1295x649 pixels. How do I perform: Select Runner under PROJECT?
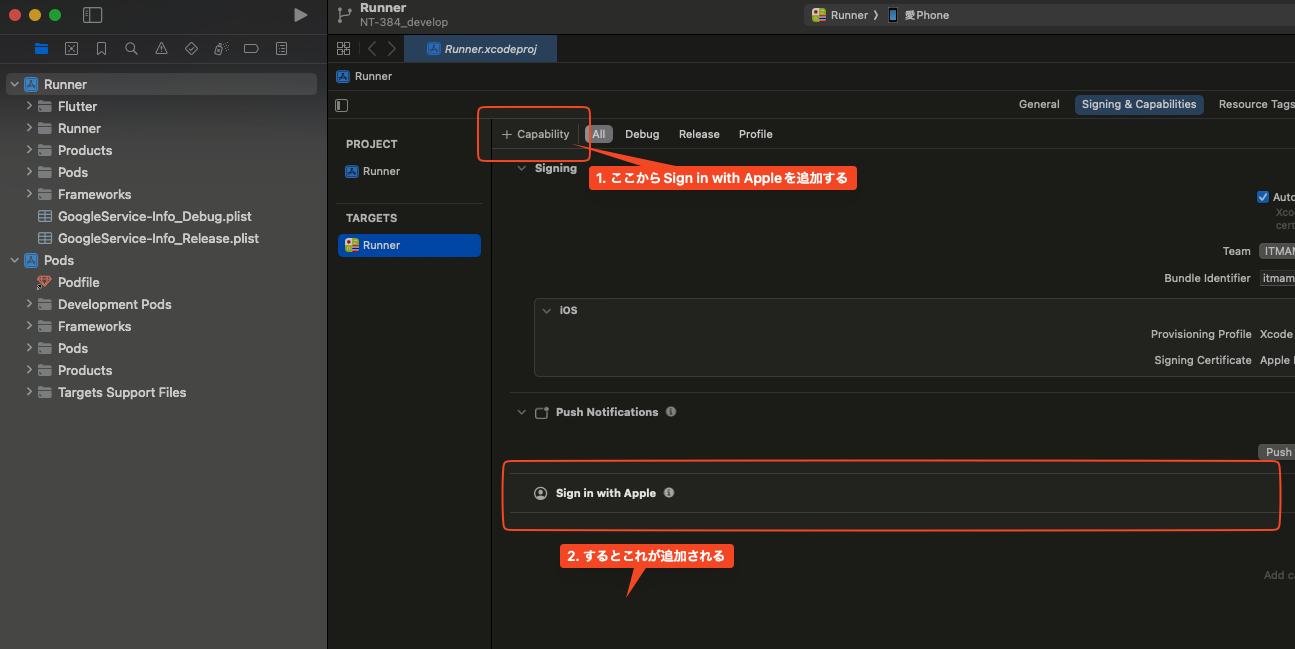coord(372,171)
